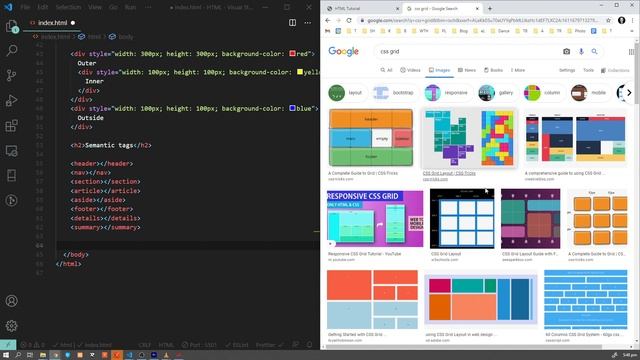Switch to the Books results tab
Viewport: 640px width, 360px height.
tap(493, 70)
